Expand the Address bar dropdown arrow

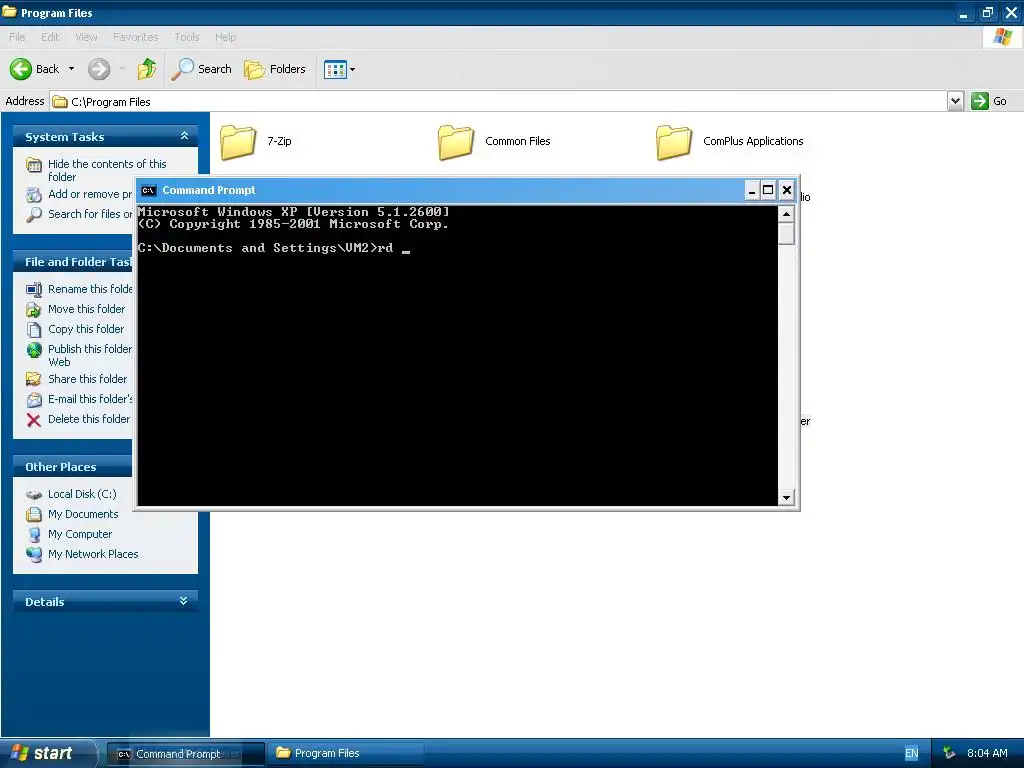(x=955, y=101)
